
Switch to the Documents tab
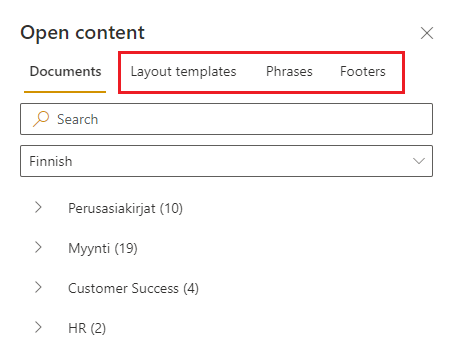[x=65, y=71]
